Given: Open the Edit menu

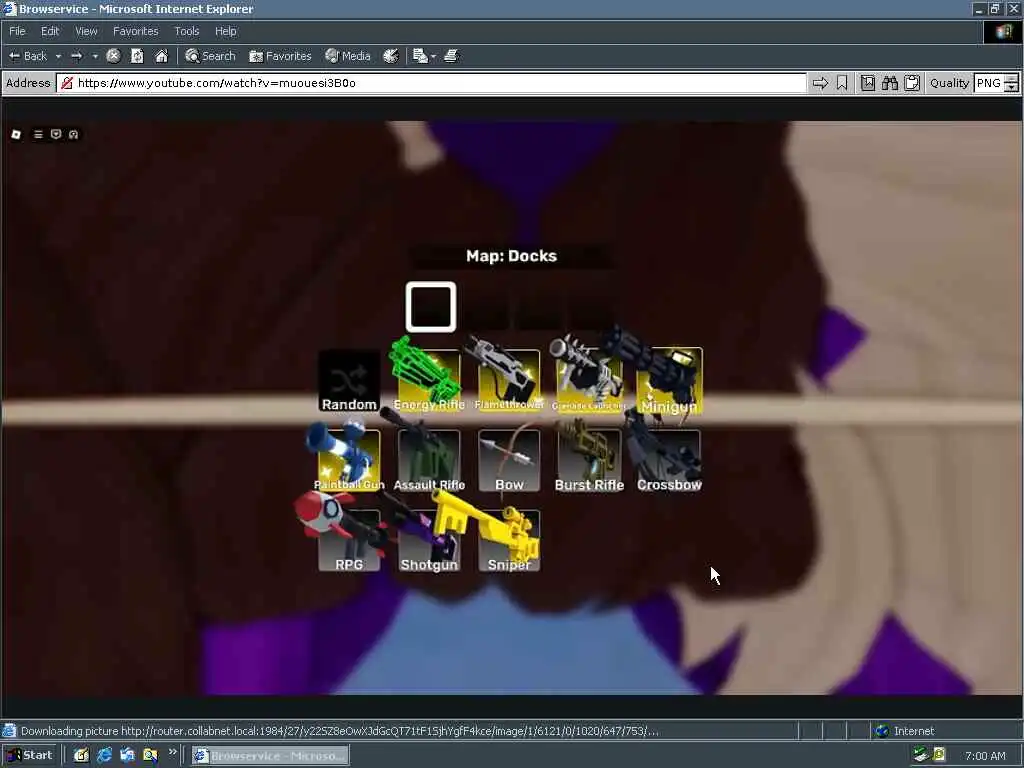Looking at the screenshot, I should pos(50,31).
